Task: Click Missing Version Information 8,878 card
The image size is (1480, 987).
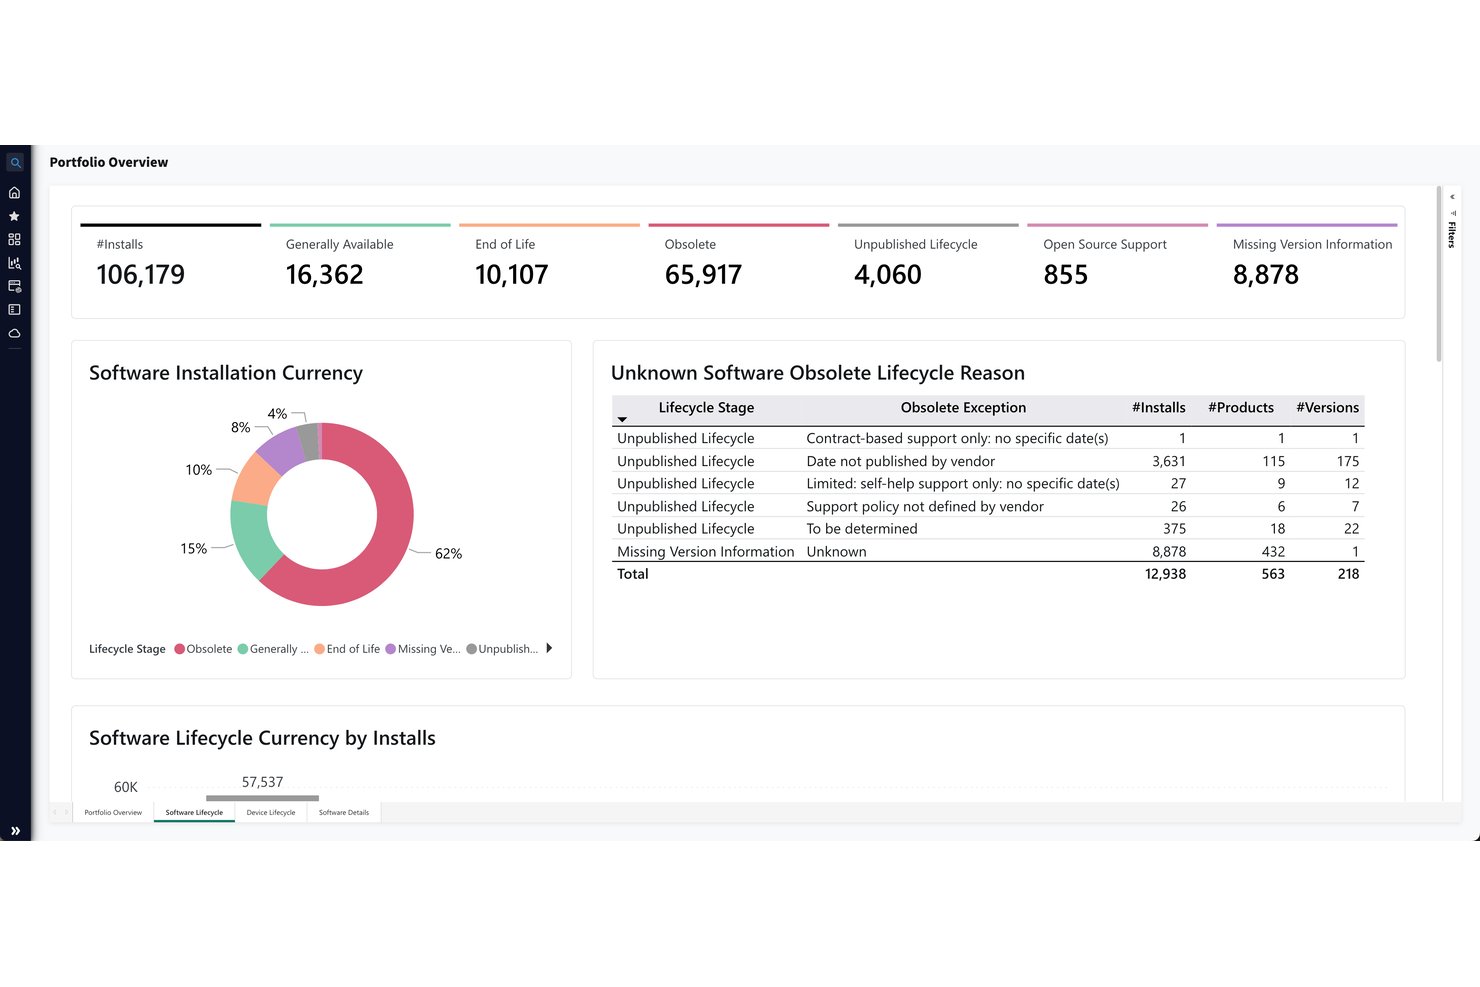Action: pos(1307,263)
